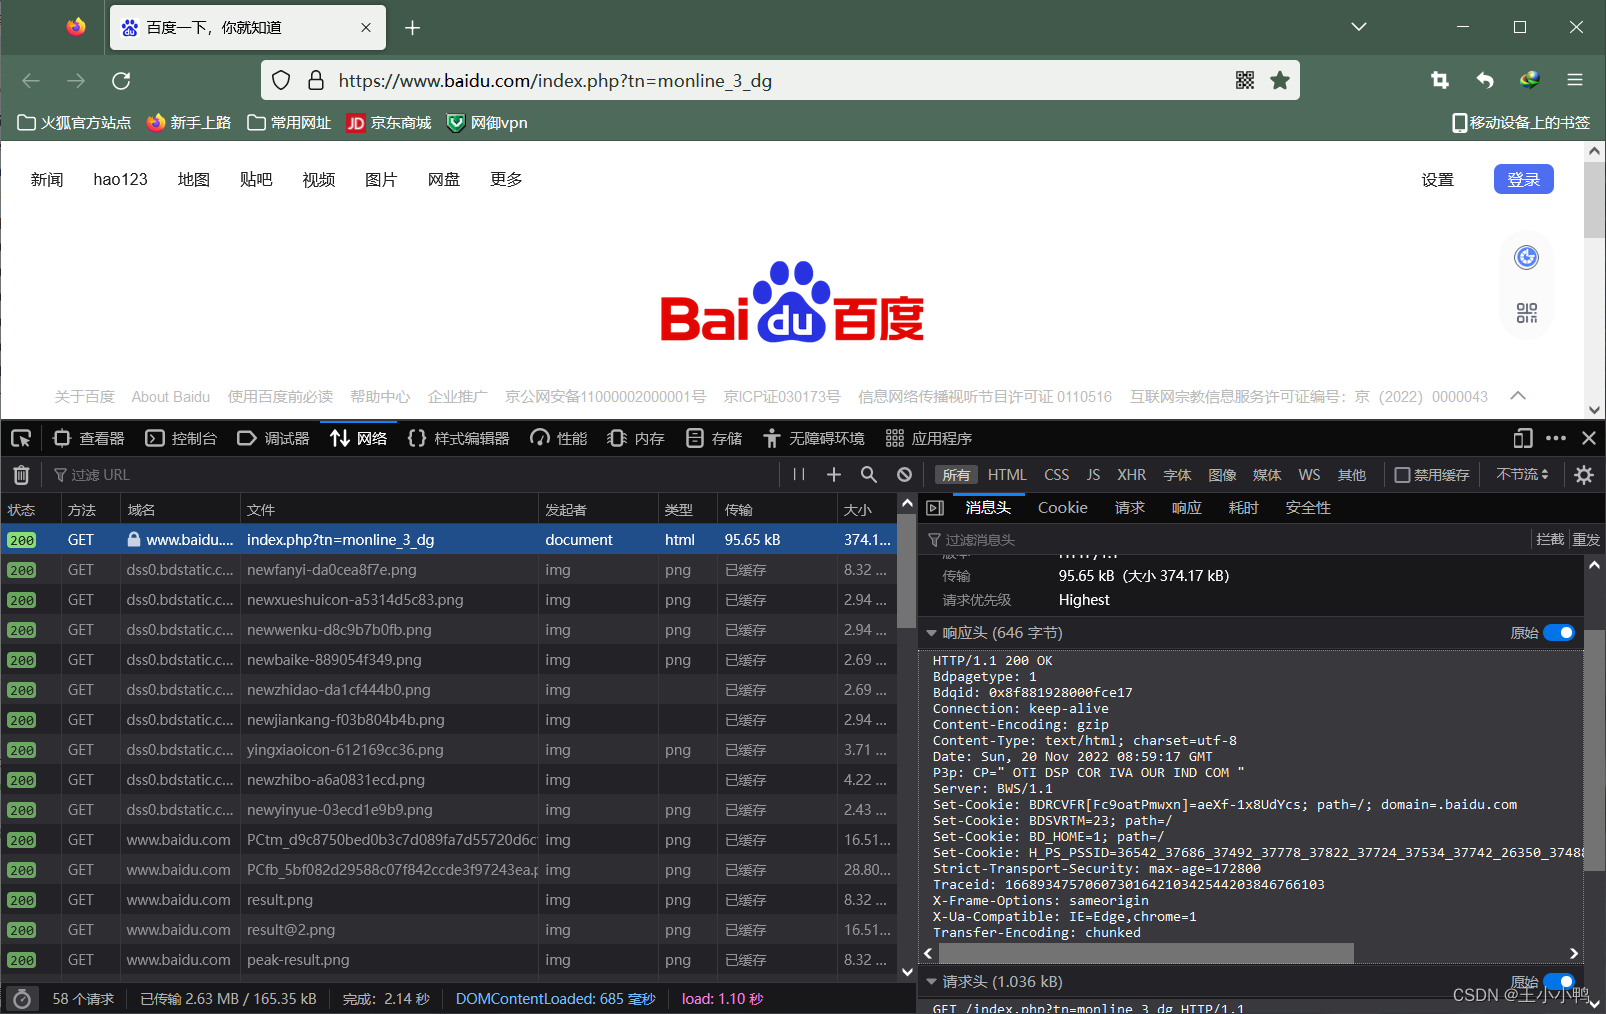Open network search magnifier icon
The width and height of the screenshot is (1606, 1014).
point(869,475)
